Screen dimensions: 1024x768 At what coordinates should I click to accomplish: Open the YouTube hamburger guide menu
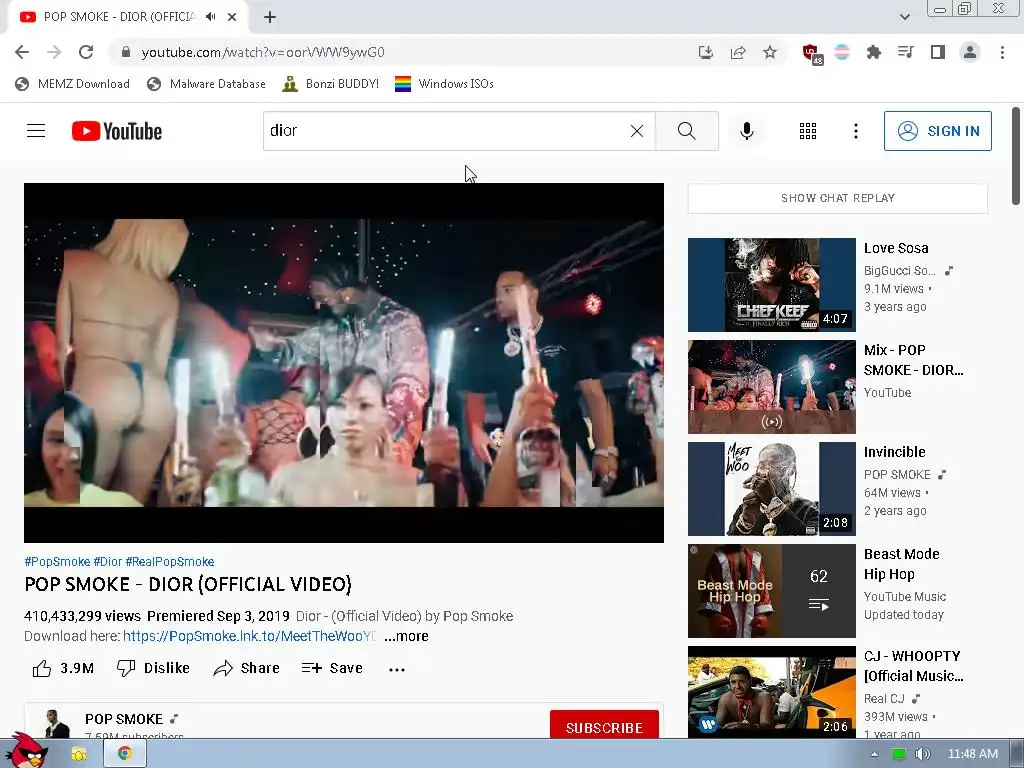pos(36,131)
